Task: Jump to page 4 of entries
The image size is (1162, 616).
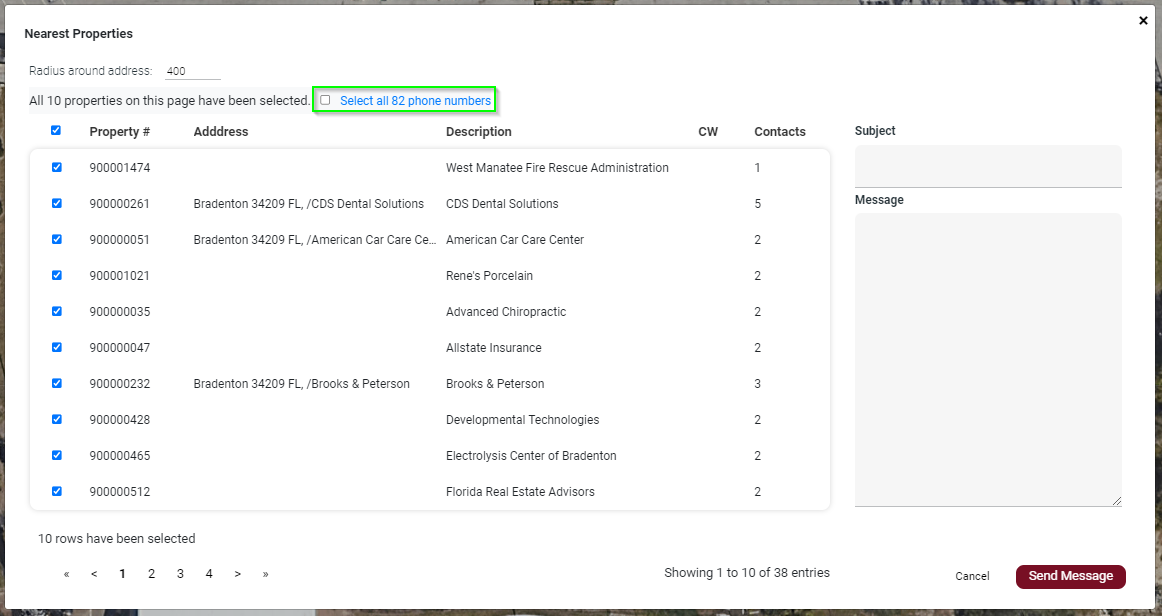Action: pyautogui.click(x=209, y=574)
